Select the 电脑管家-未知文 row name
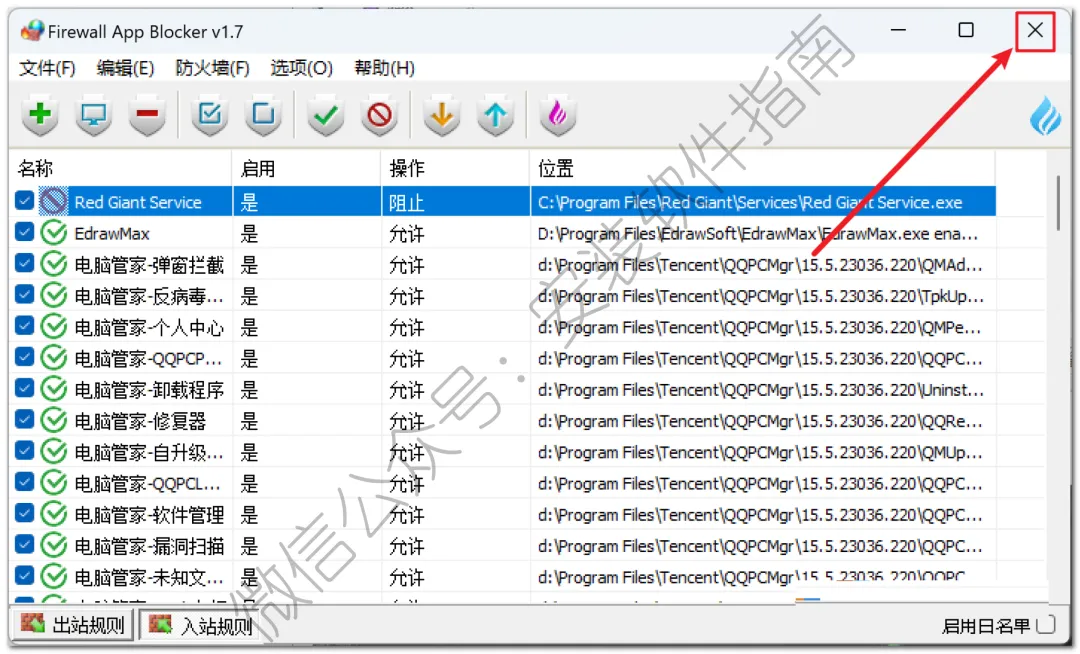This screenshot has width=1080, height=654. pyautogui.click(x=149, y=577)
